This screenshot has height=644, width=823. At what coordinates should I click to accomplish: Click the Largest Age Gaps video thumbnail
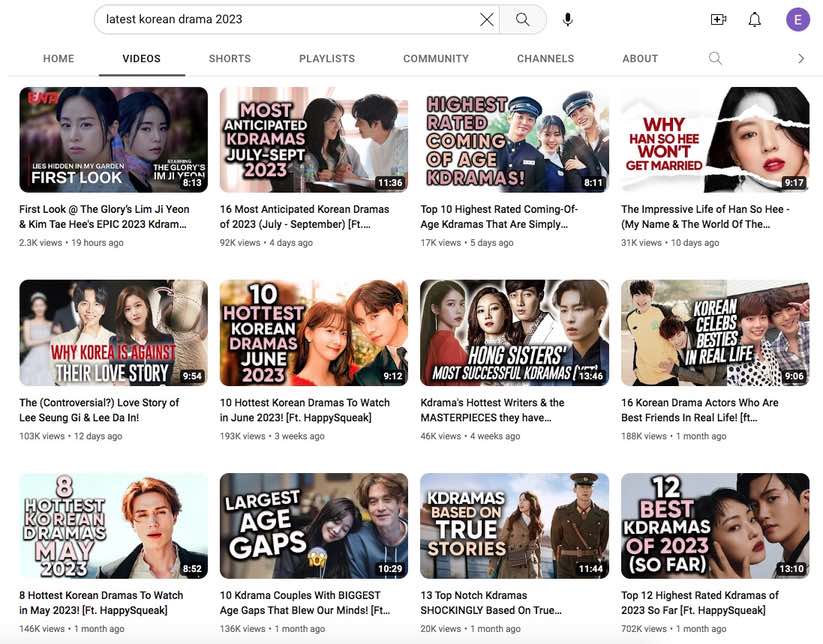click(x=313, y=525)
